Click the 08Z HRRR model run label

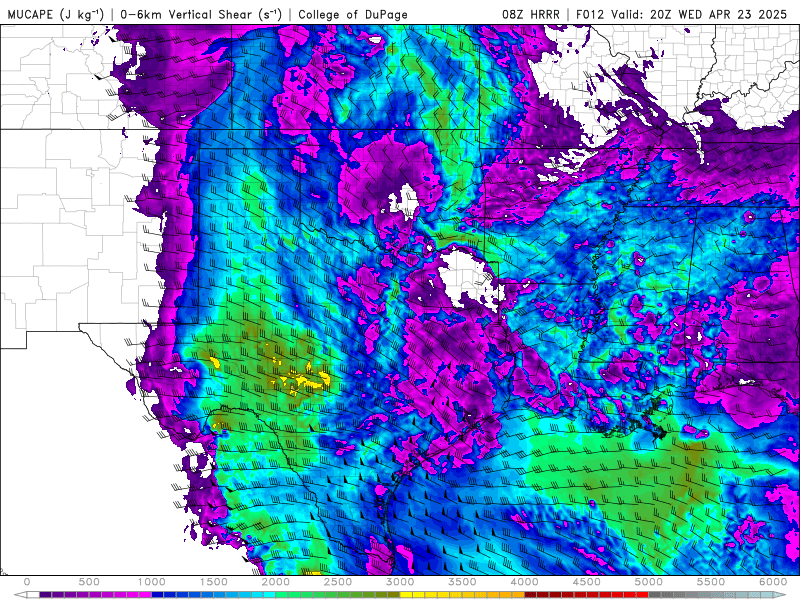[531, 14]
